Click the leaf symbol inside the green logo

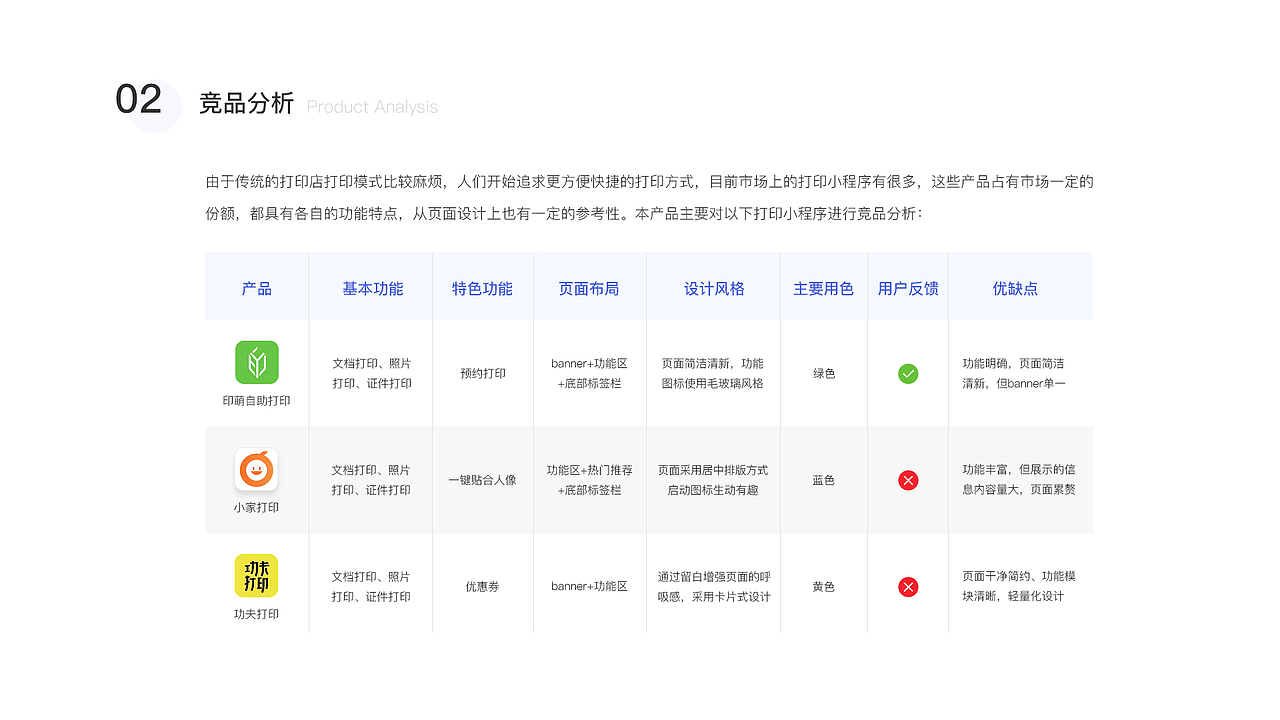pos(257,362)
